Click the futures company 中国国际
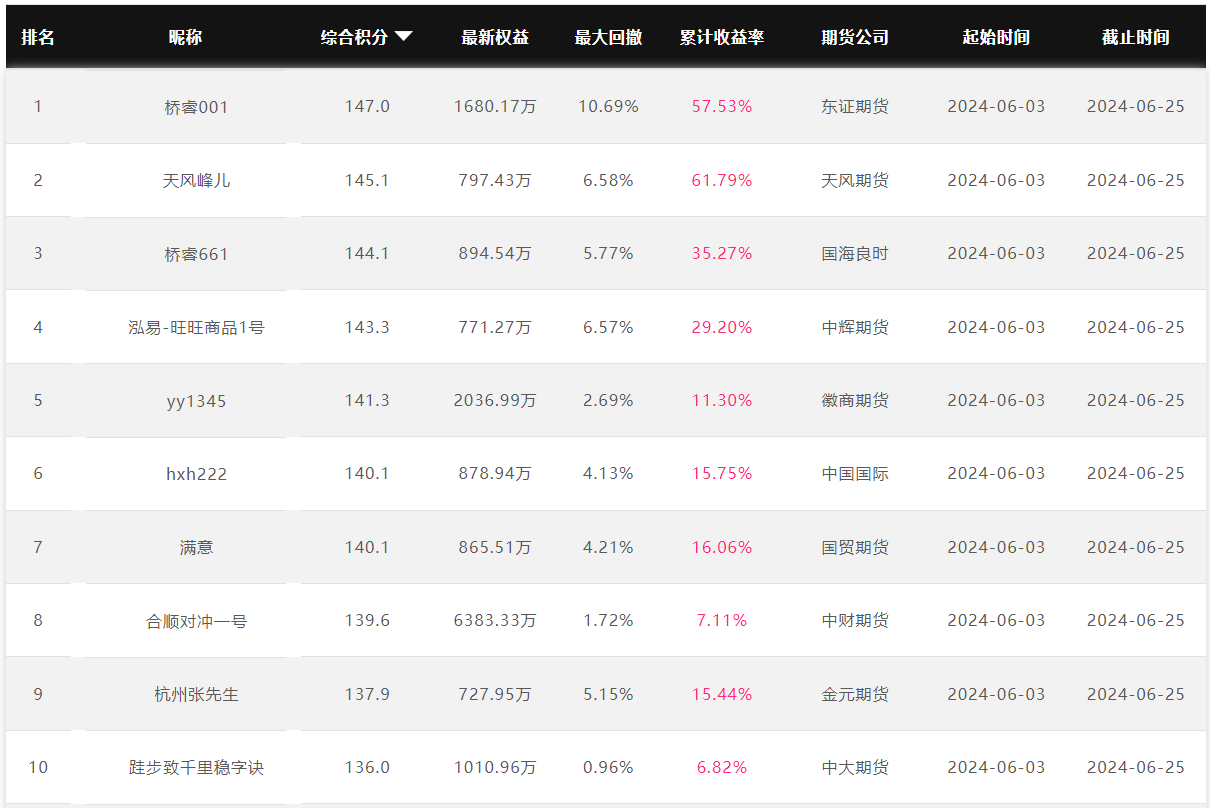1210x808 pixels. (x=855, y=474)
